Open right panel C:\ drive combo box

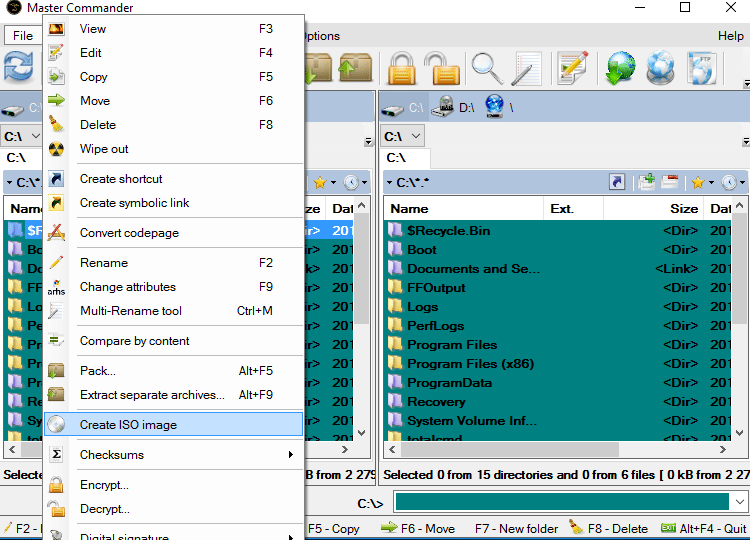coord(403,136)
